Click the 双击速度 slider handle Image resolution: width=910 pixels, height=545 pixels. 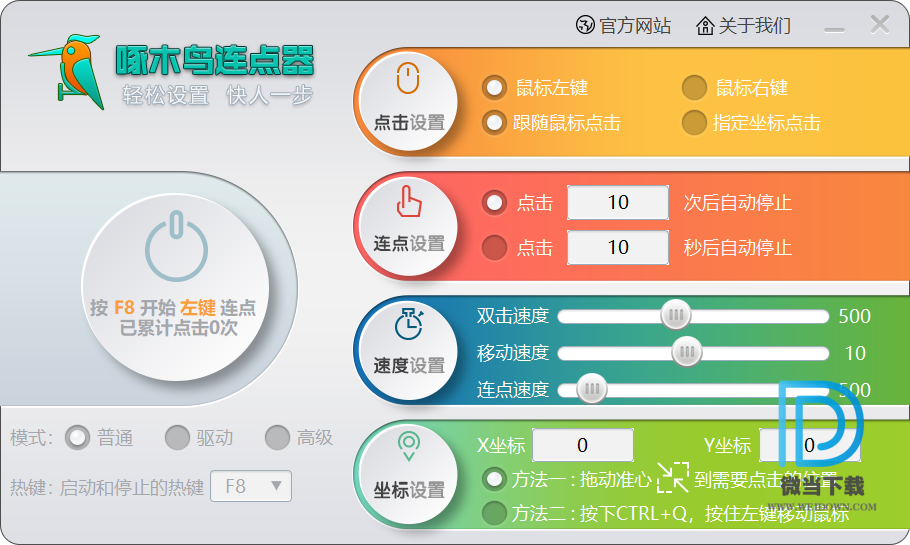pos(676,316)
